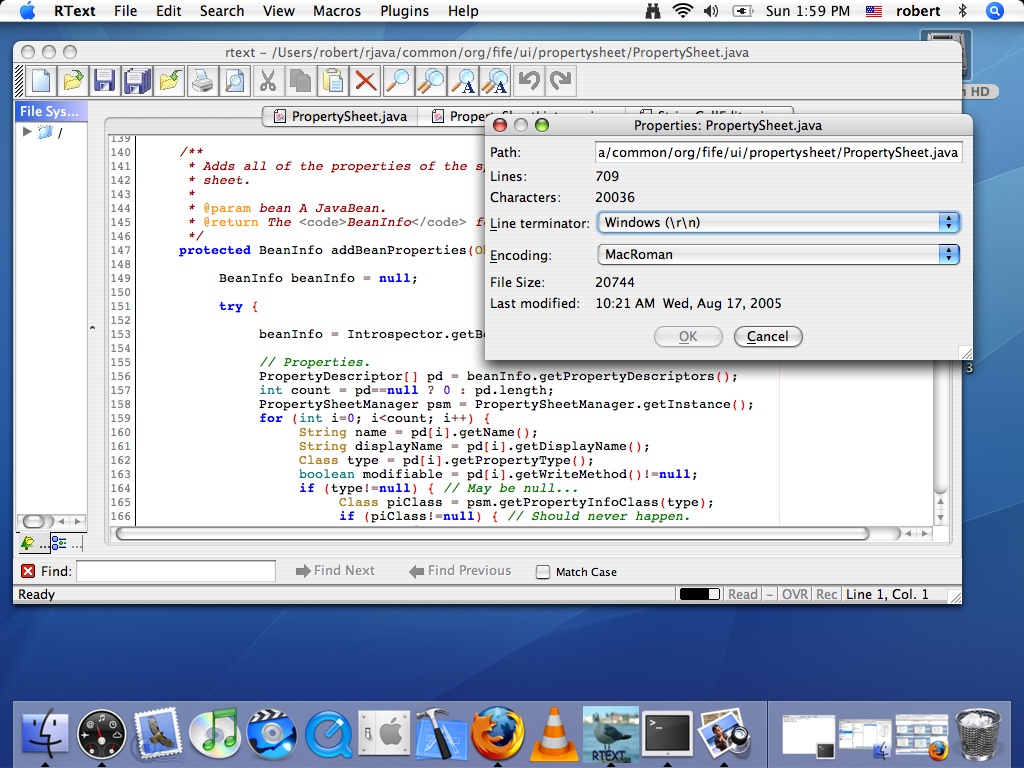Expand the root folder in File System
This screenshot has height=768, width=1024.
[27, 132]
